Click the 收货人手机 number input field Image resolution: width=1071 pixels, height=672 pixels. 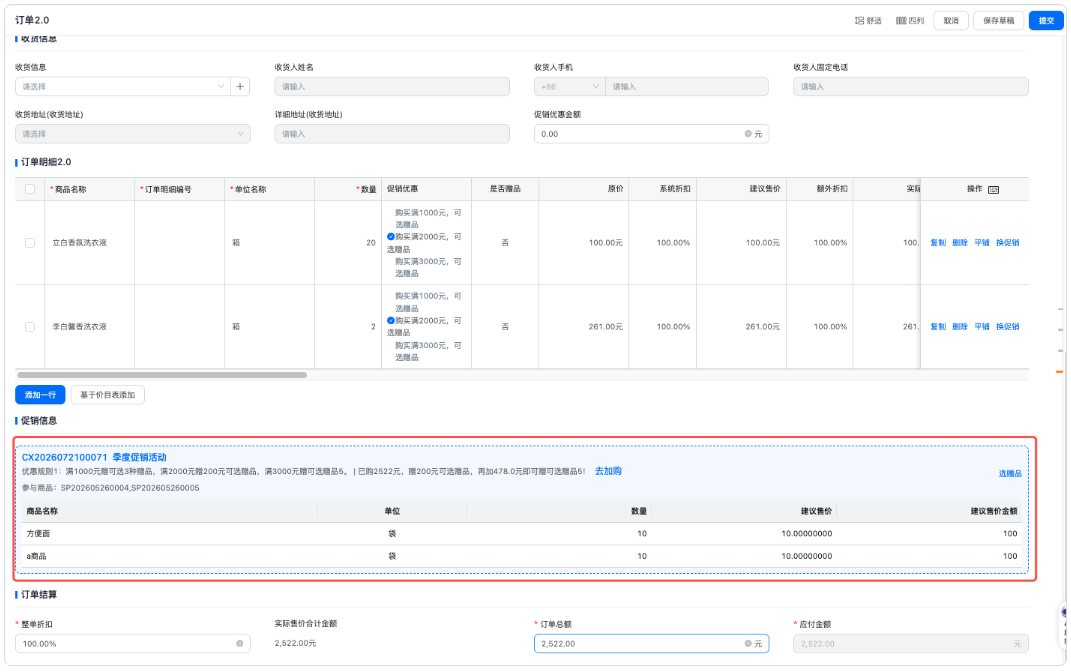coord(686,87)
